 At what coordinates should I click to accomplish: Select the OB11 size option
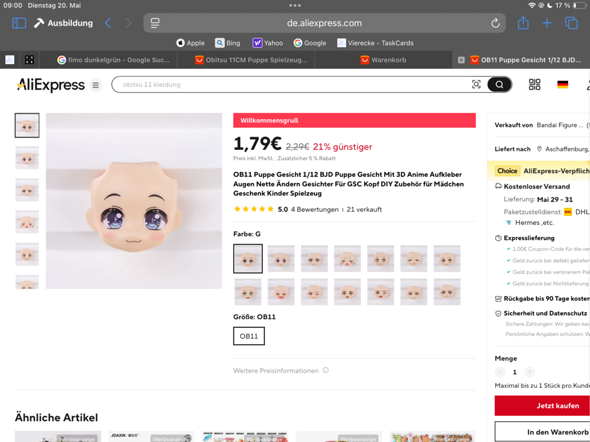[249, 336]
